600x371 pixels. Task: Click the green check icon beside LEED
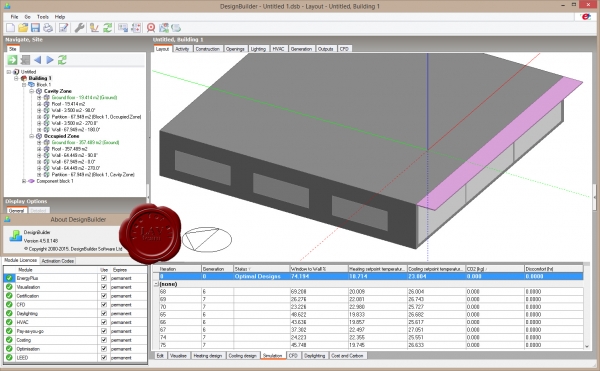coord(9,358)
